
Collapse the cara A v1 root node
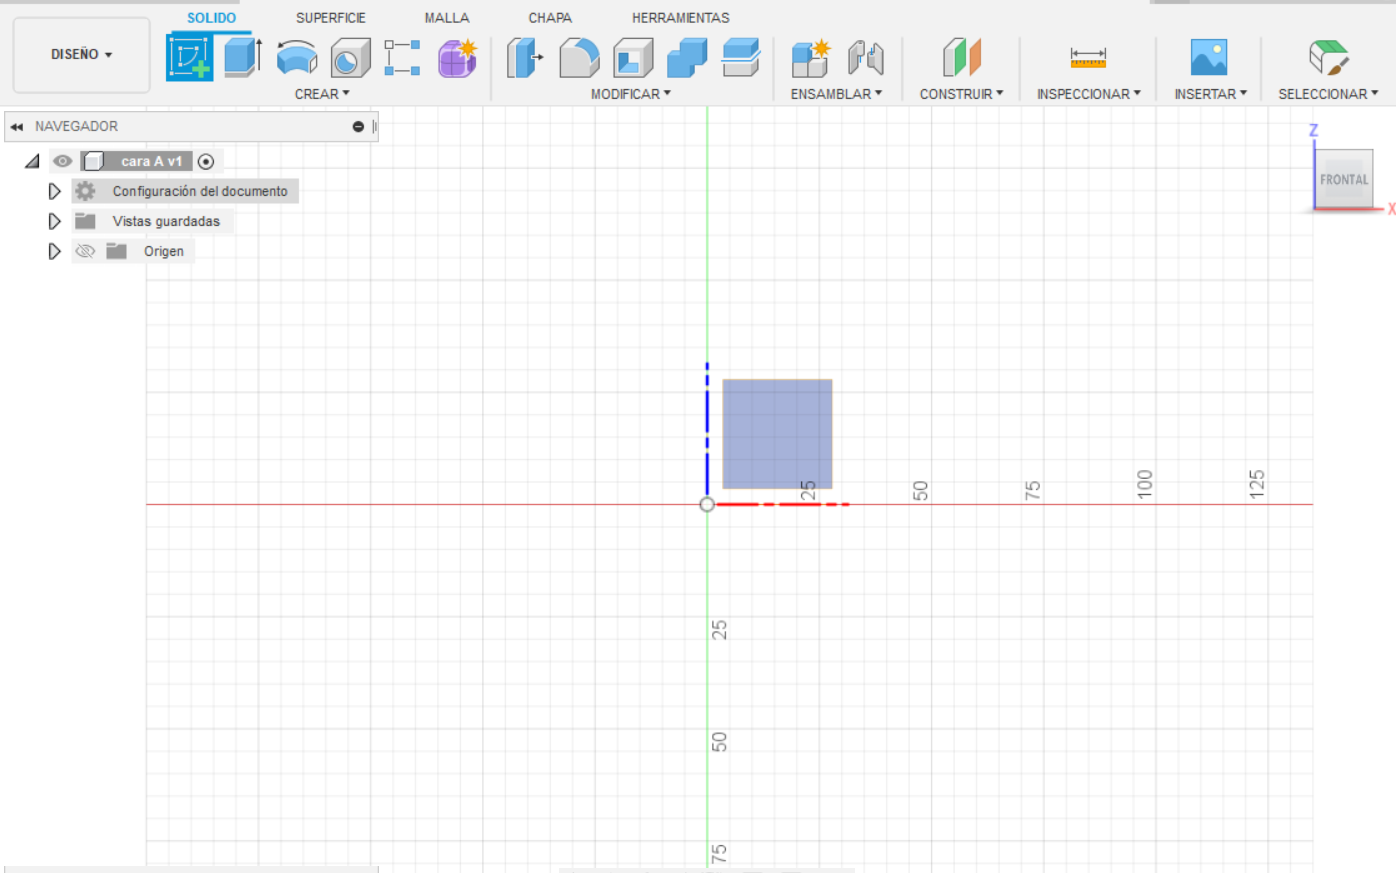[x=32, y=161]
